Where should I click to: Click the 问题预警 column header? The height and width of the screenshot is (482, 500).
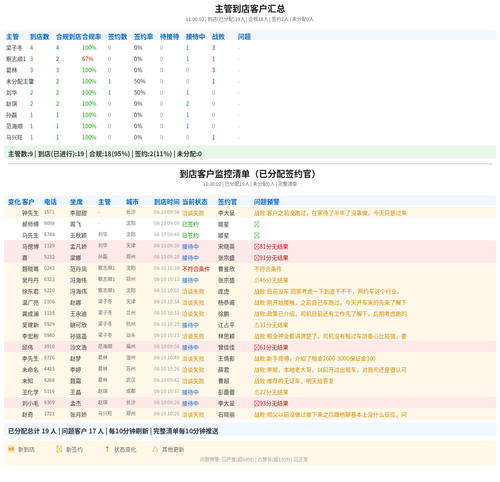pos(267,202)
